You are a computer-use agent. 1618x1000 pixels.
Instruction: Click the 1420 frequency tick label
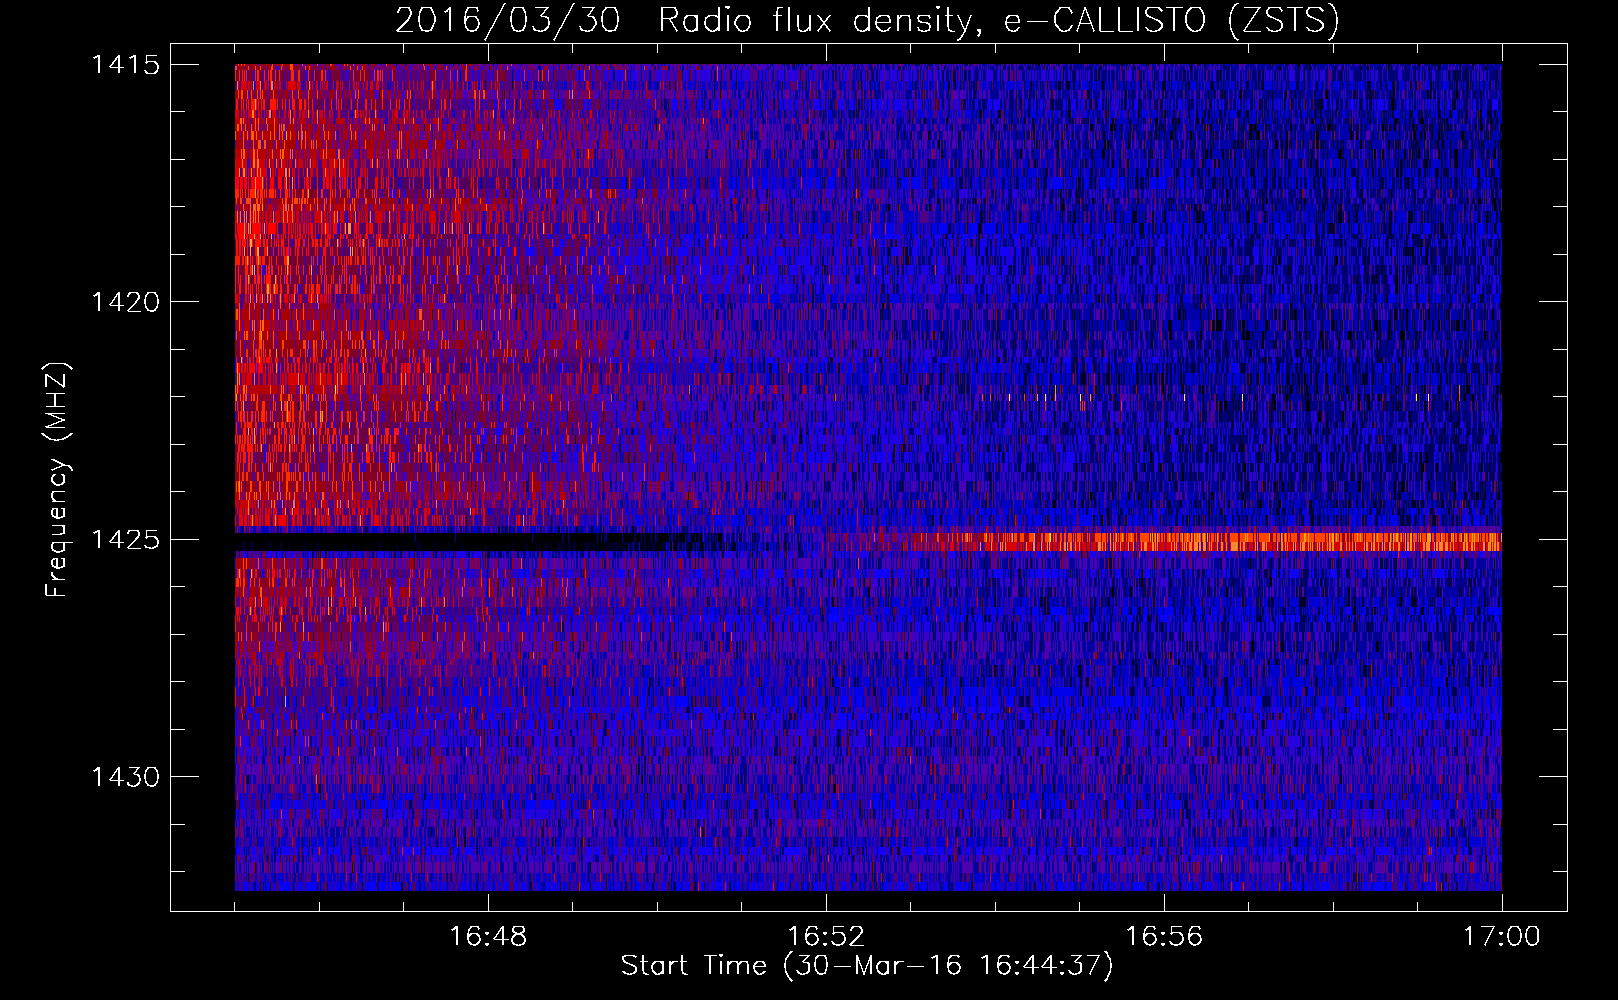125,302
